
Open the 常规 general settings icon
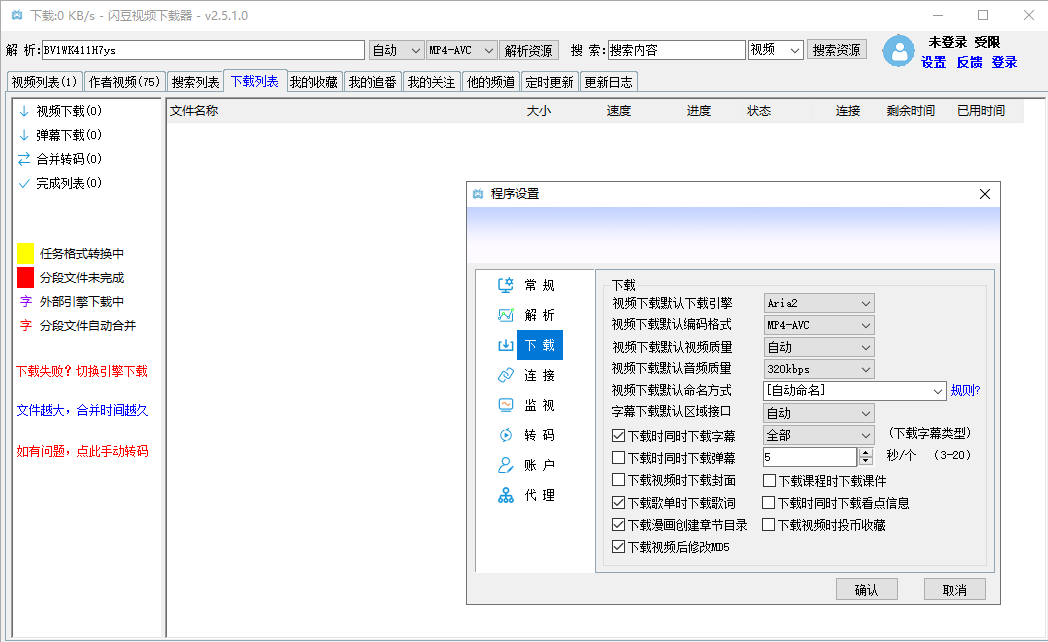click(506, 285)
